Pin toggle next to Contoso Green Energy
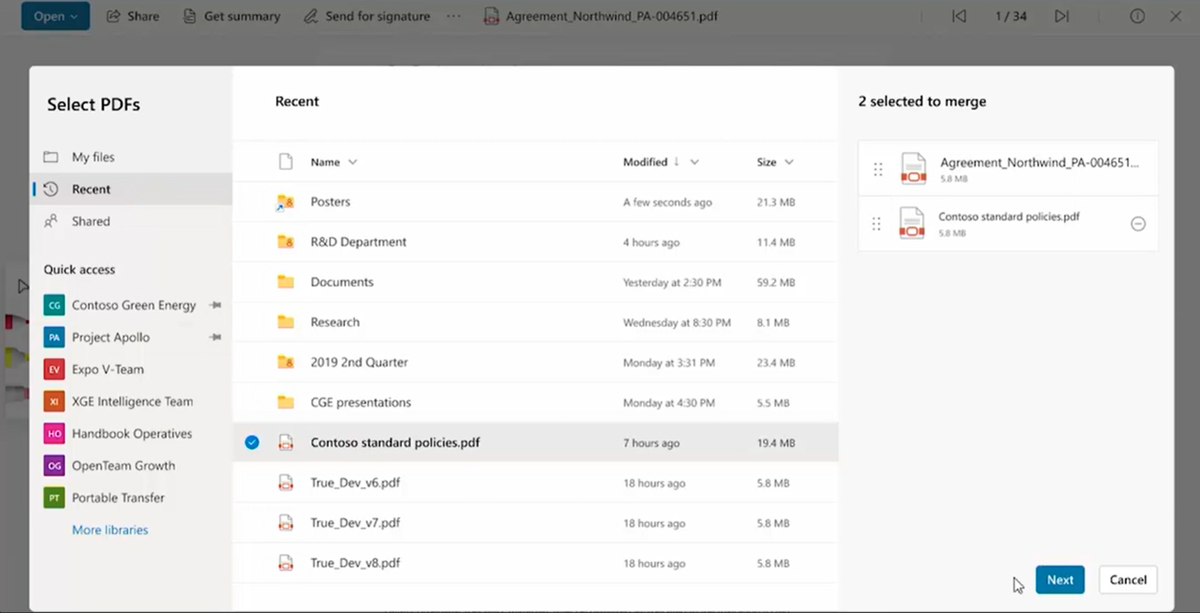 [x=214, y=305]
